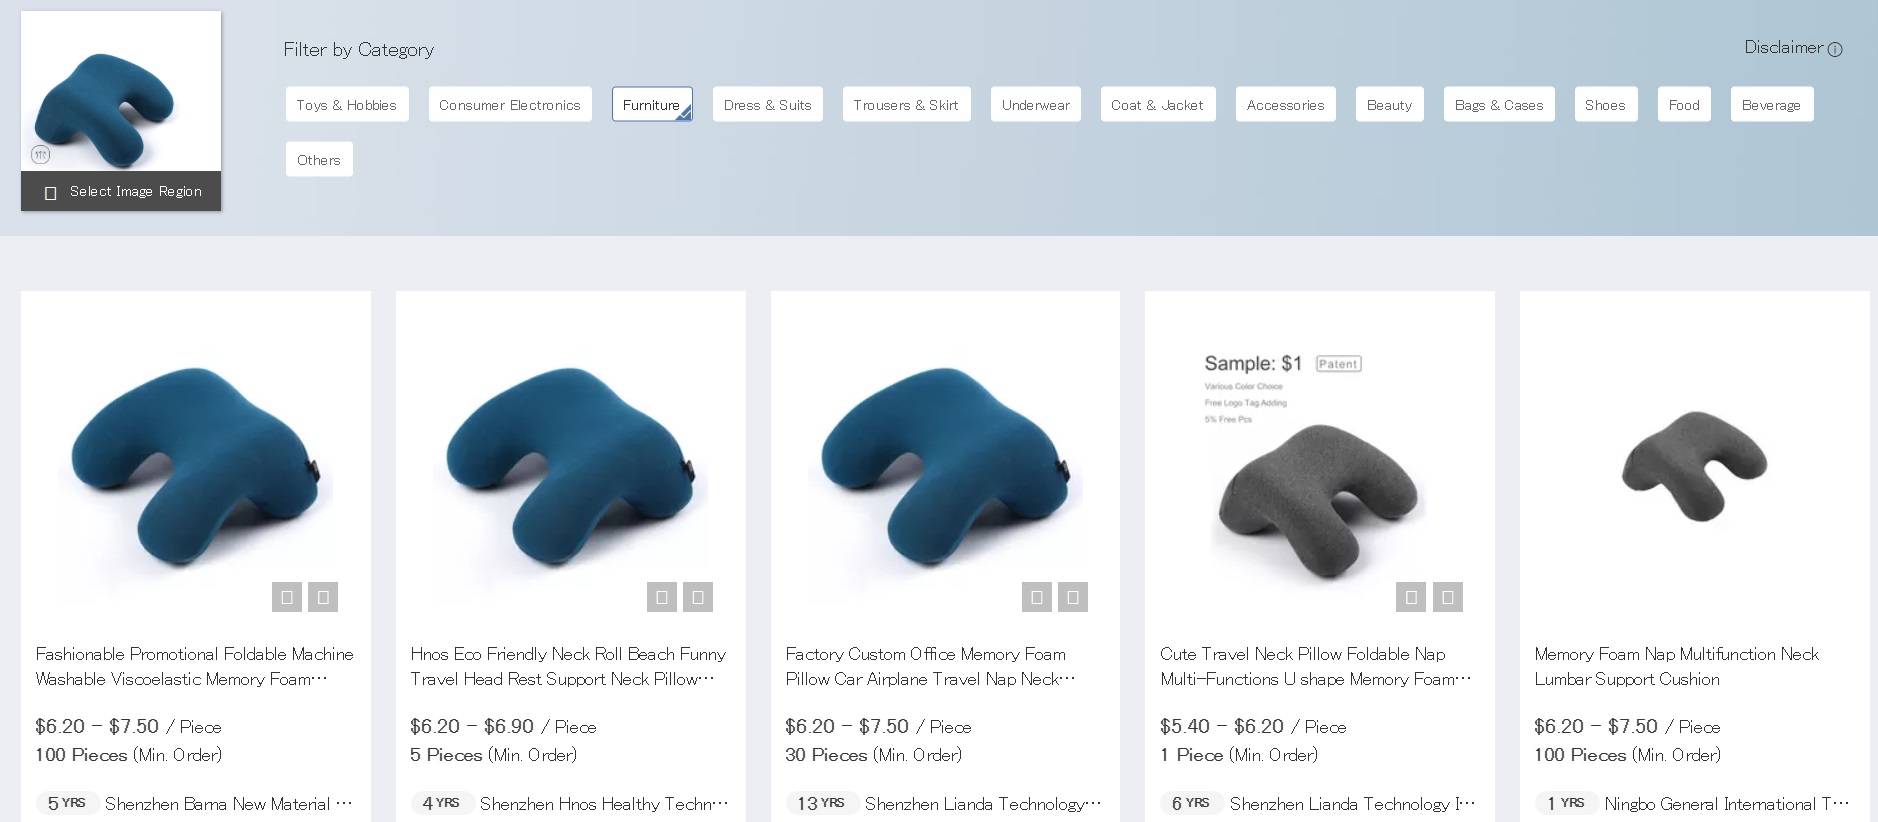Click the round badge icon on the uploaded pillow image
The image size is (1878, 822).
click(x=40, y=154)
